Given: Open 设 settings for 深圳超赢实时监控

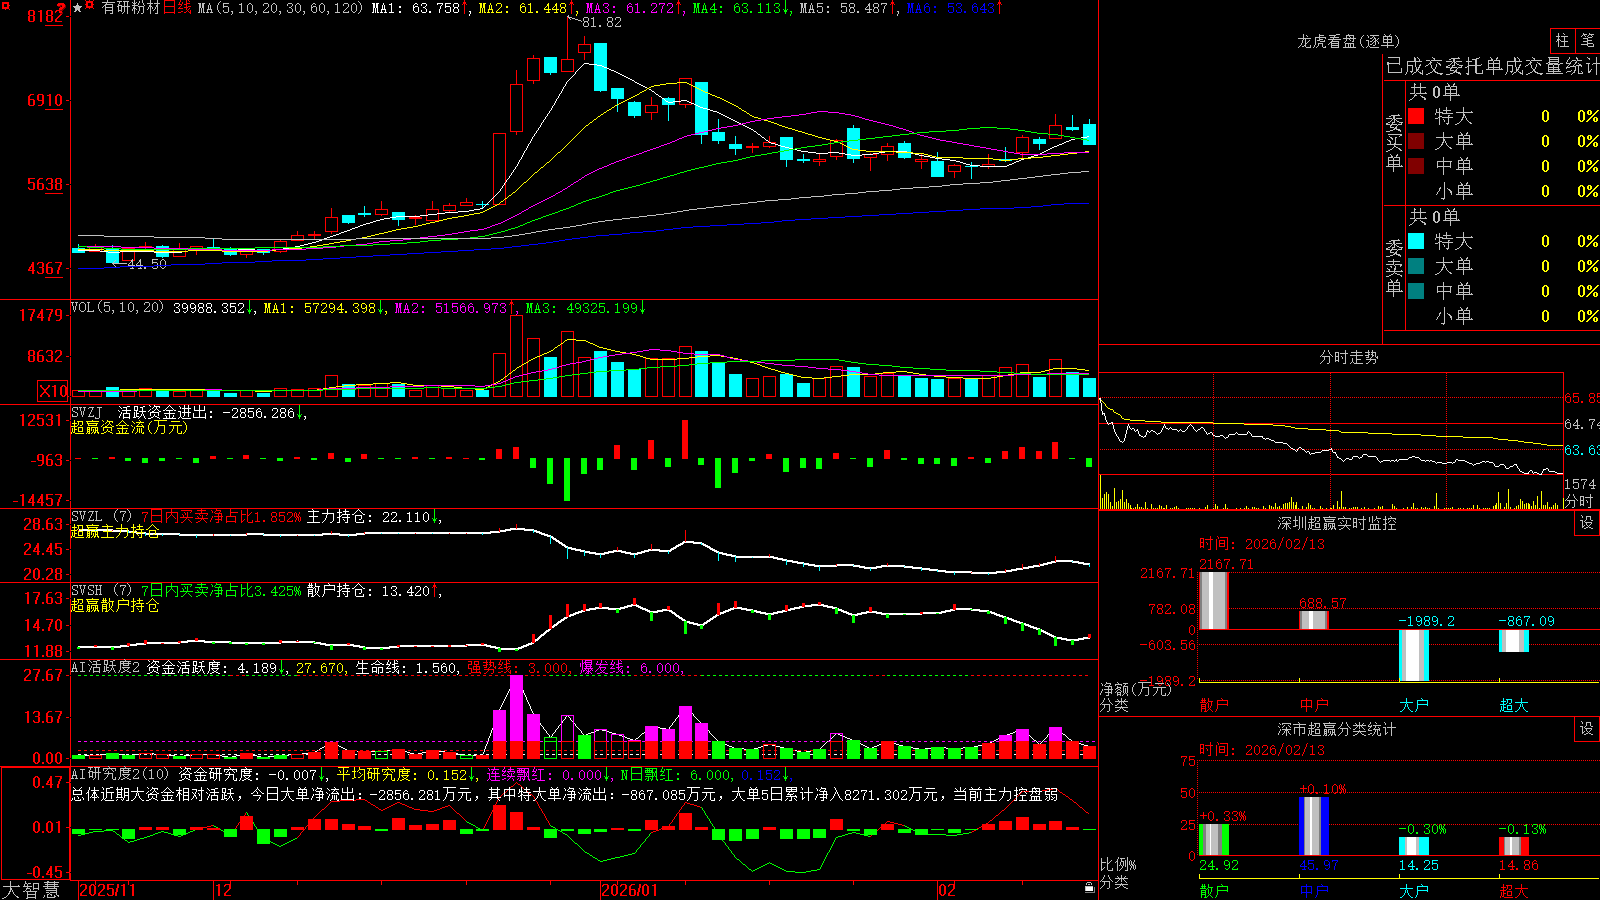Looking at the screenshot, I should tap(1587, 523).
